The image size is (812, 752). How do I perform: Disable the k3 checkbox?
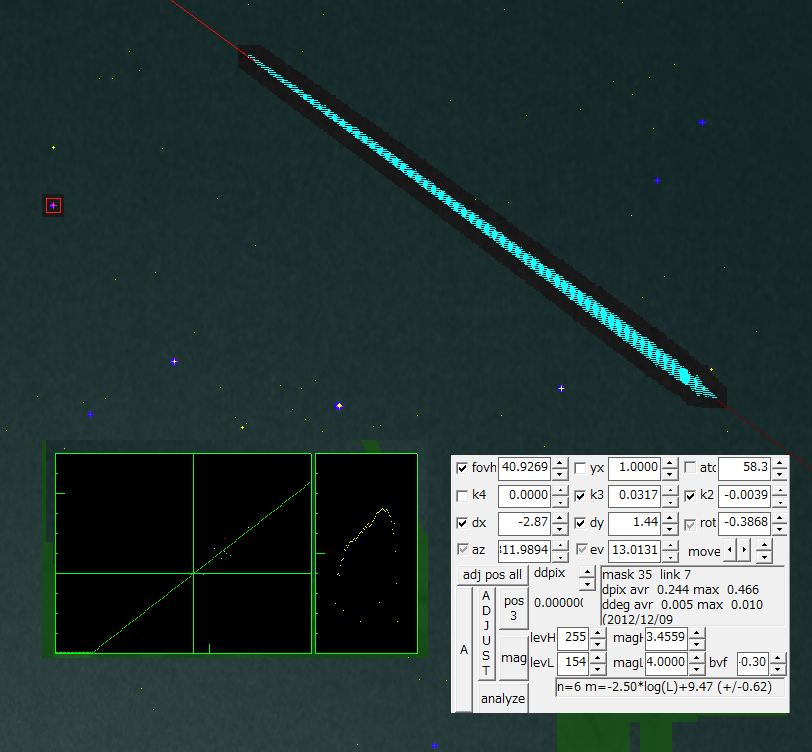[581, 495]
